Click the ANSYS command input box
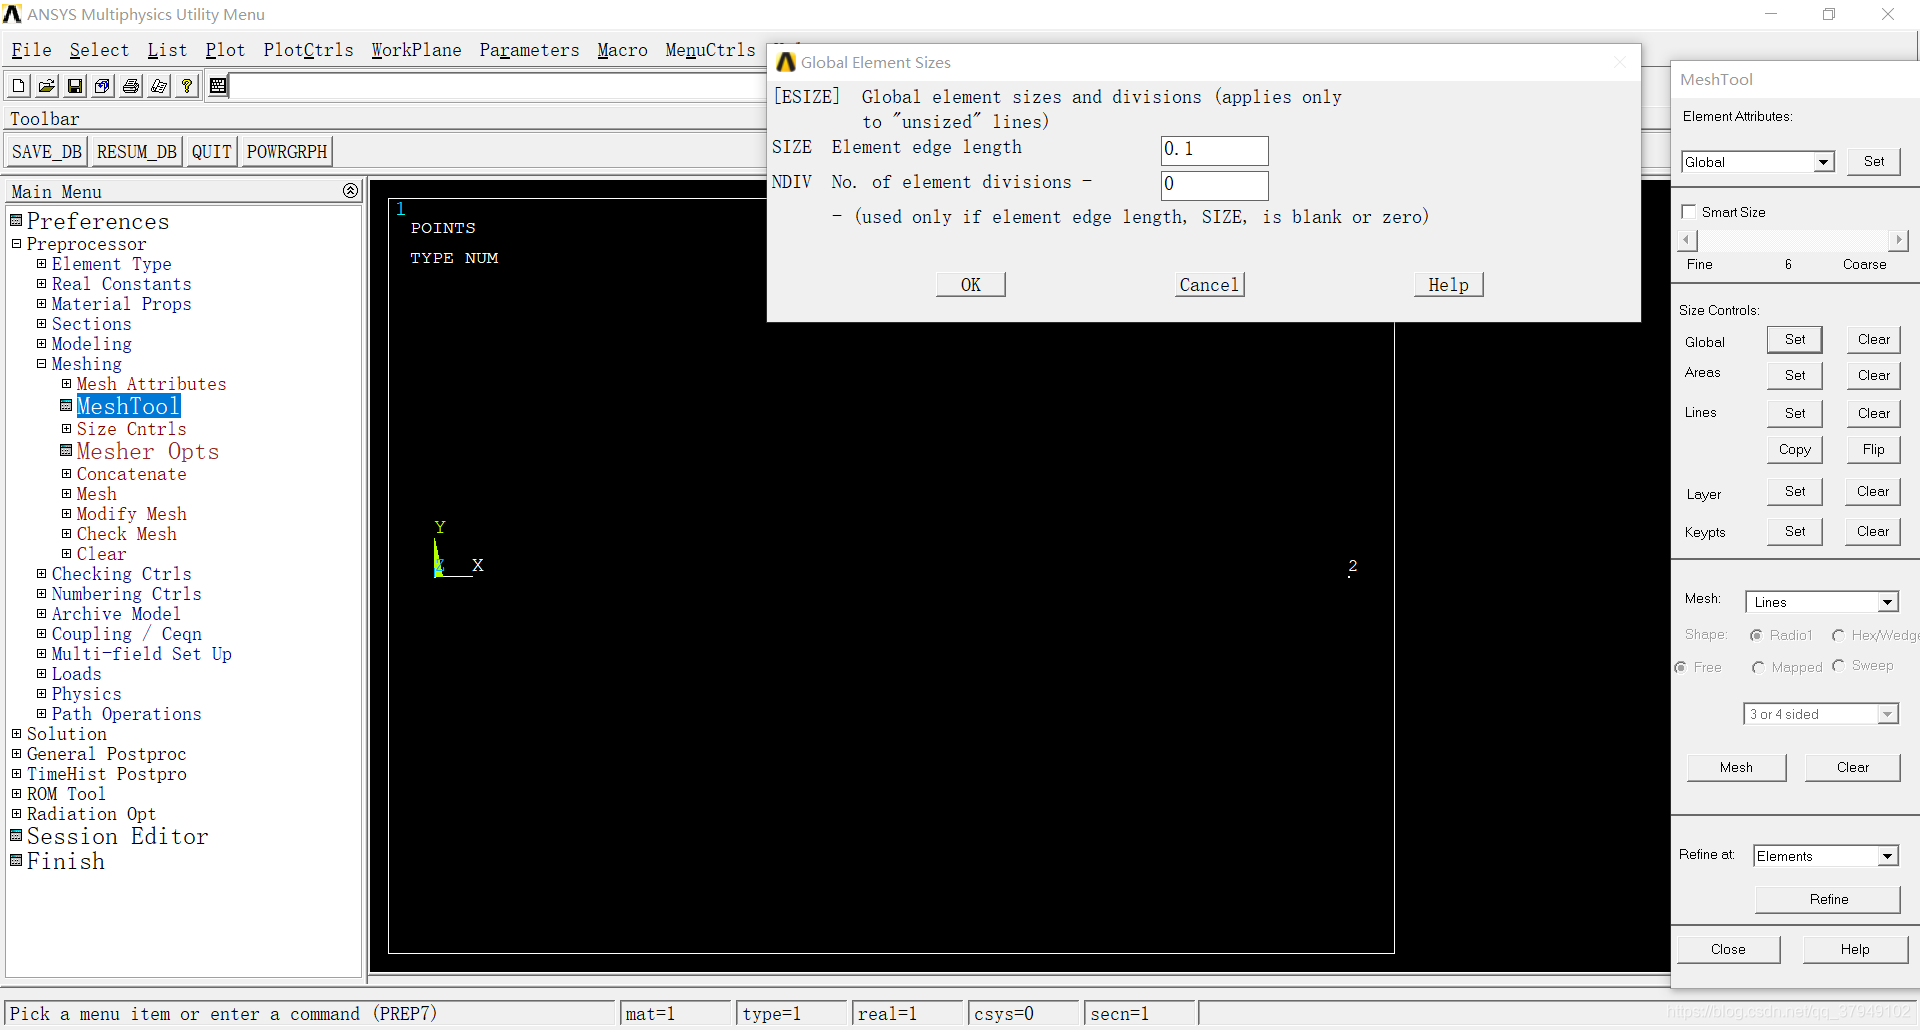The height and width of the screenshot is (1030, 1920). click(497, 87)
